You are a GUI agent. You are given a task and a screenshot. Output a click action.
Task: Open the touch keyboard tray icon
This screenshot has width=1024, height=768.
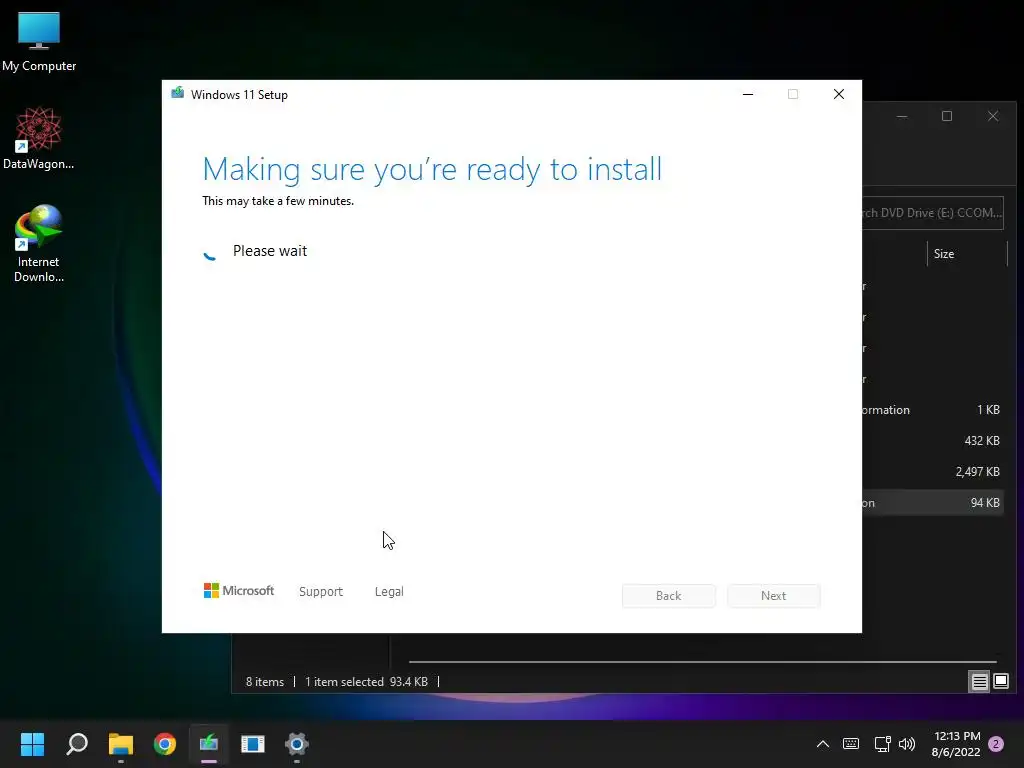(x=851, y=744)
